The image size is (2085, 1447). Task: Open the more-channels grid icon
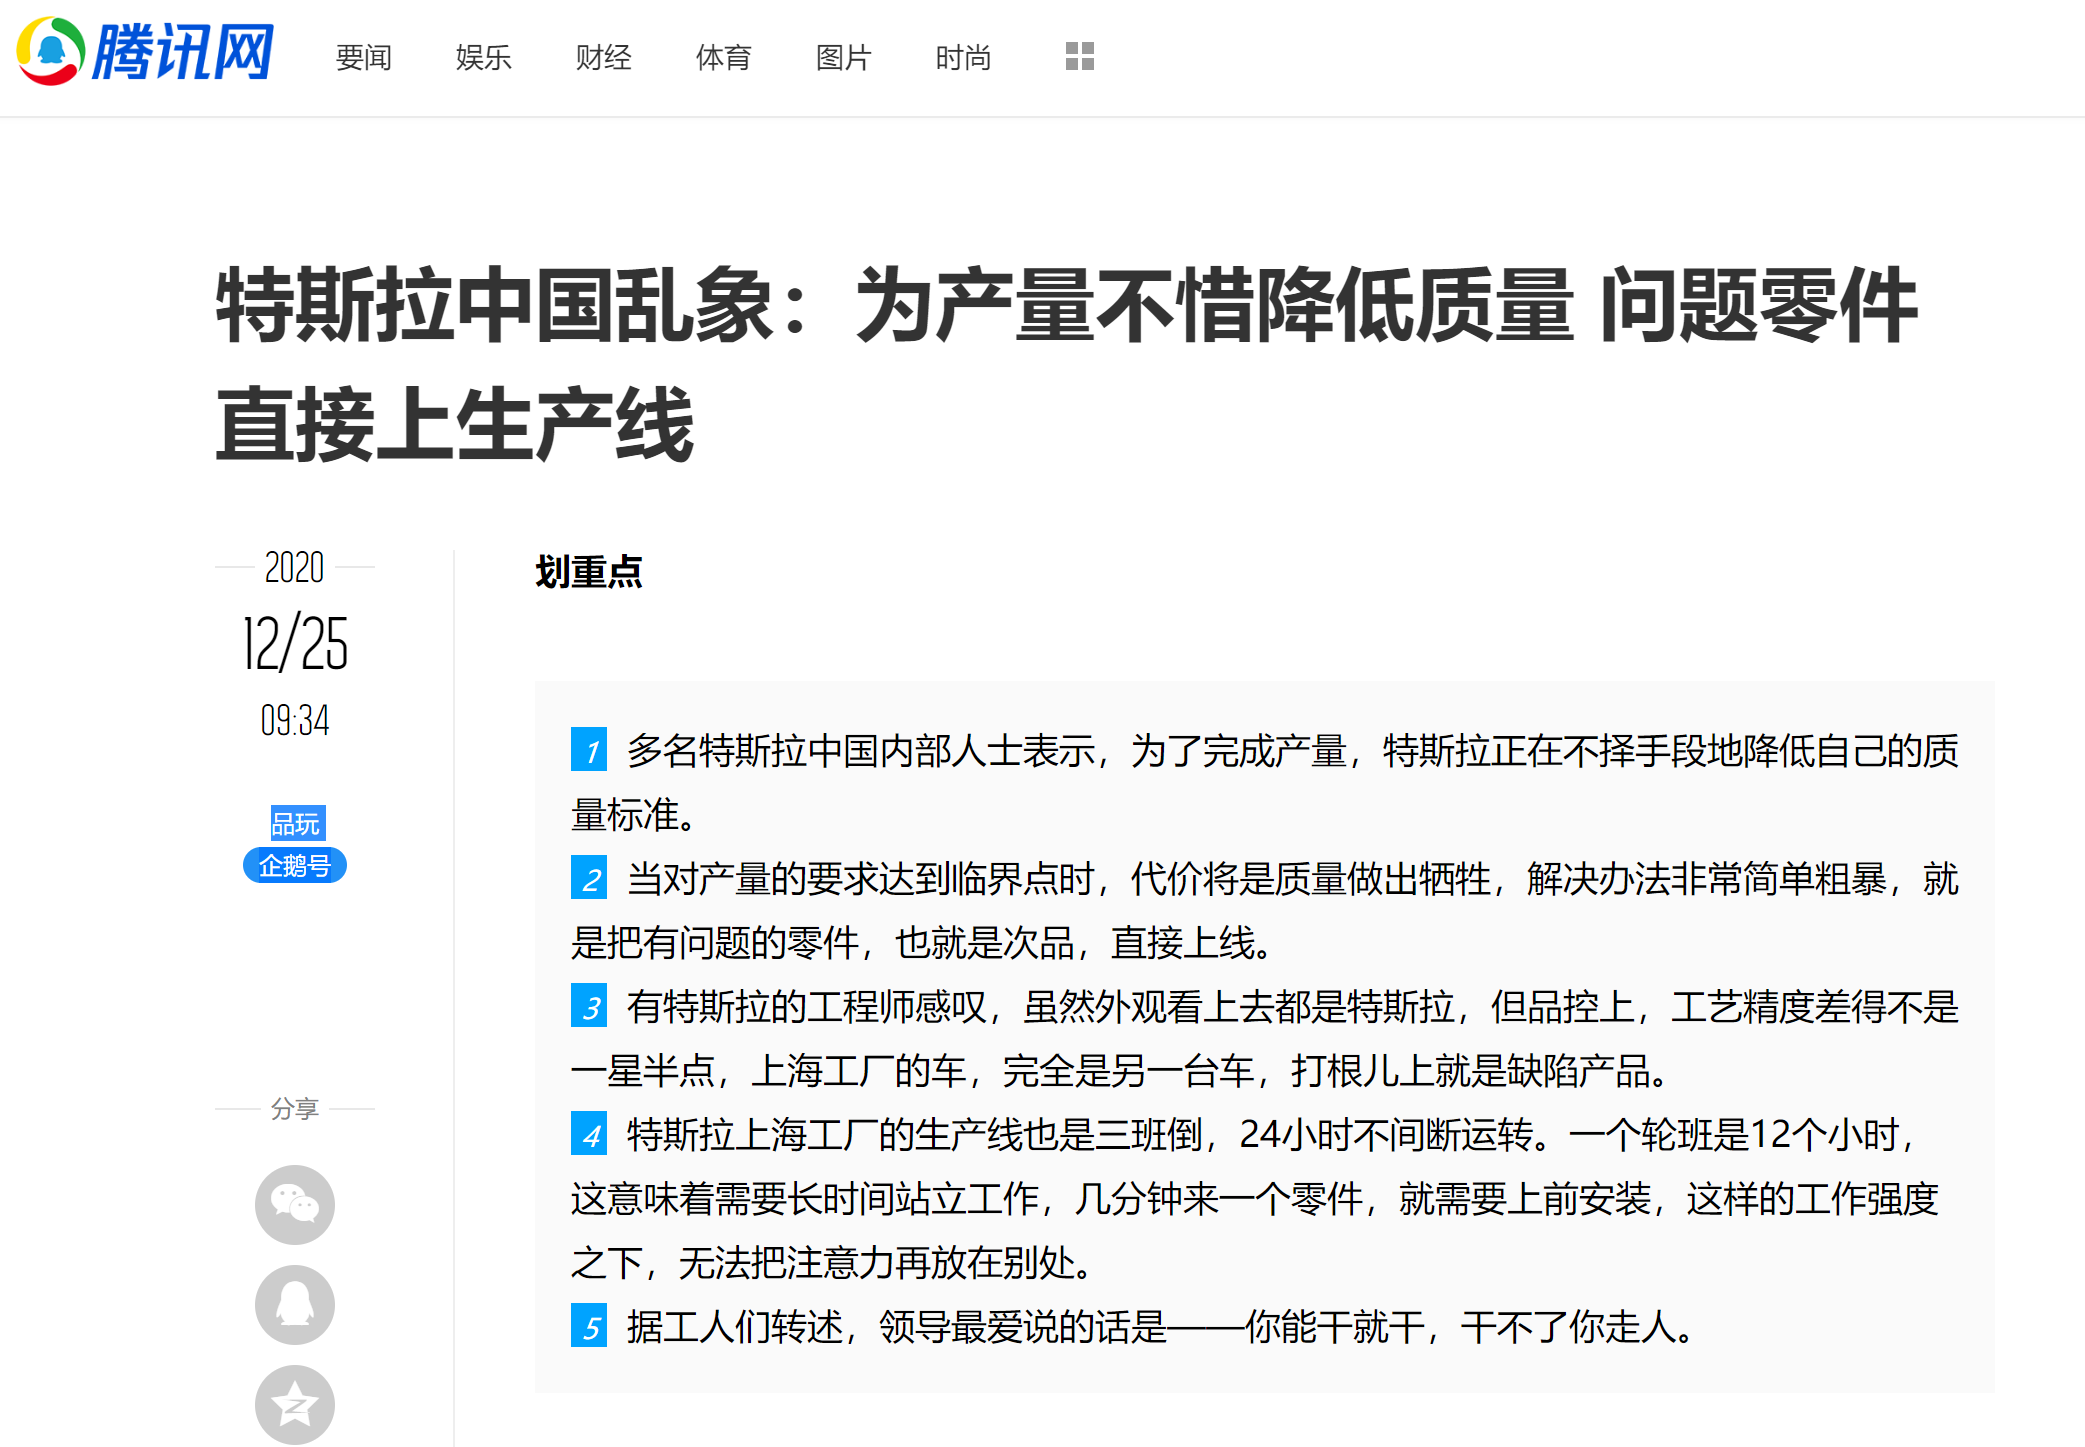(x=1080, y=56)
